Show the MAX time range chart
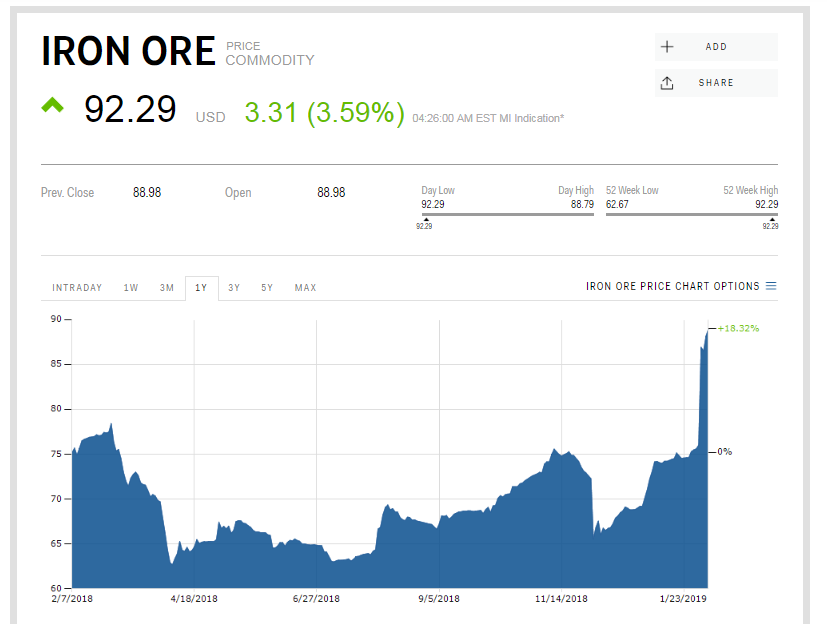The width and height of the screenshot is (827, 624). 305,288
